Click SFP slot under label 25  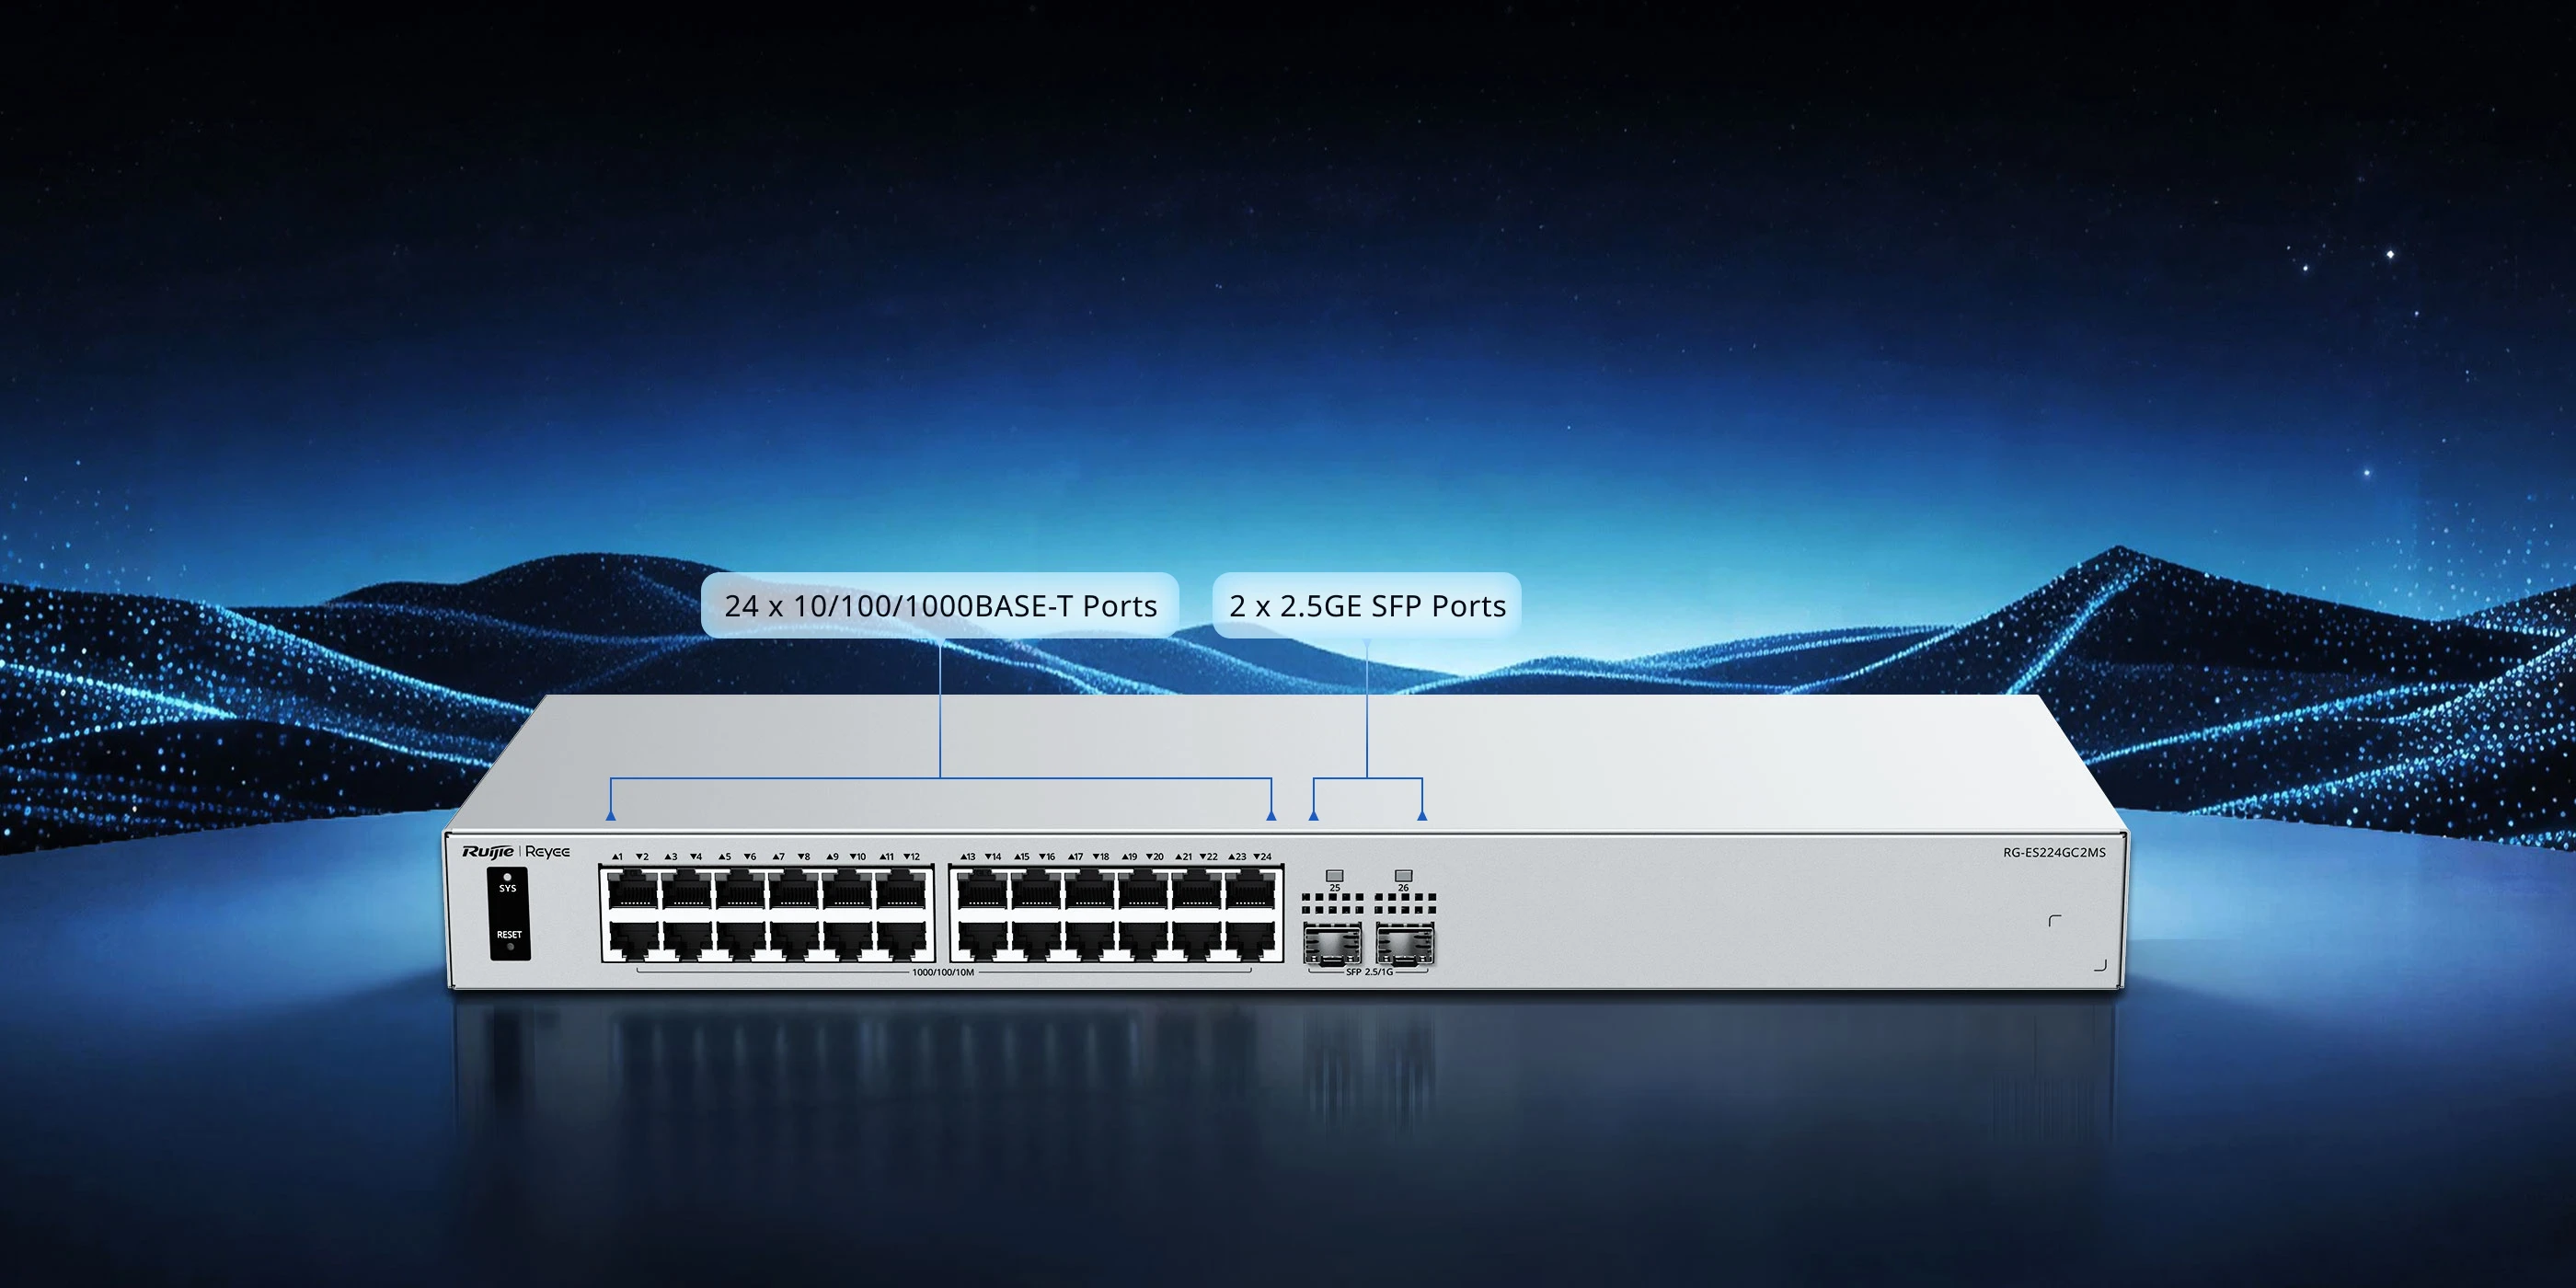tap(1332, 944)
